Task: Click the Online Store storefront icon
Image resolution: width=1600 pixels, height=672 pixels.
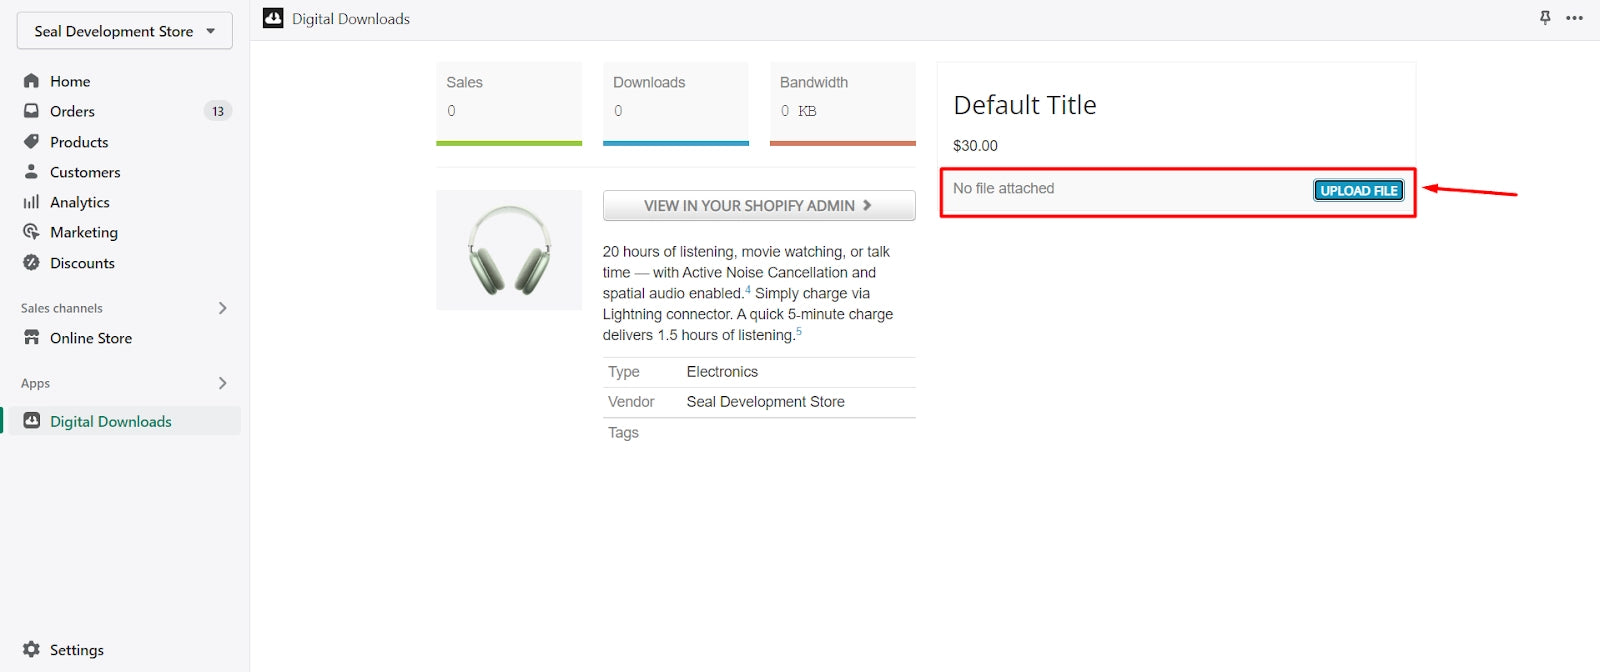Action: [x=31, y=338]
